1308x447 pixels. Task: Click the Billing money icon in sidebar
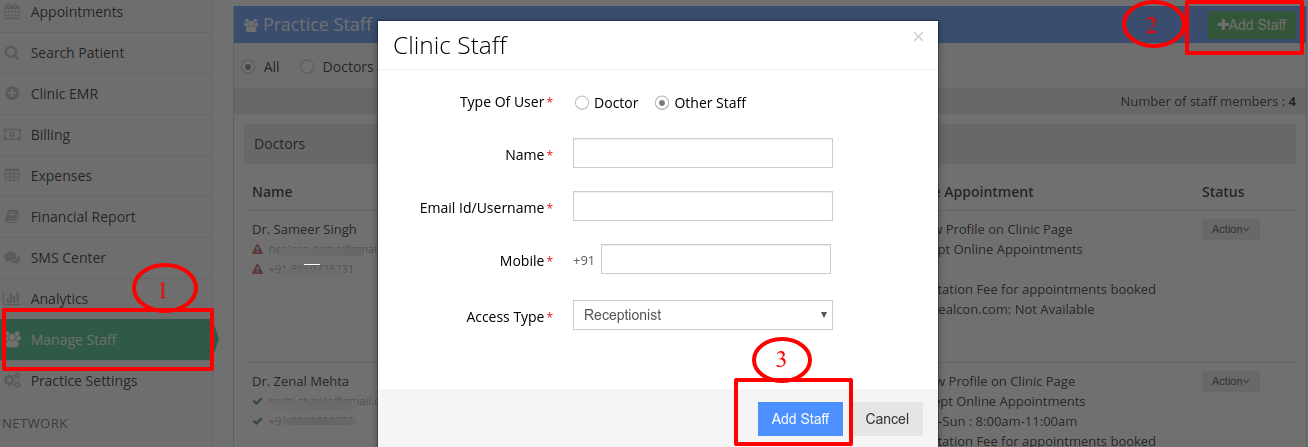(13, 135)
